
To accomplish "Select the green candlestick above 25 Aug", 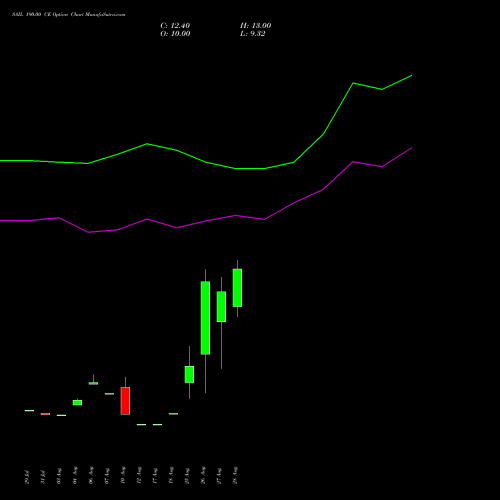I will 189,374.
